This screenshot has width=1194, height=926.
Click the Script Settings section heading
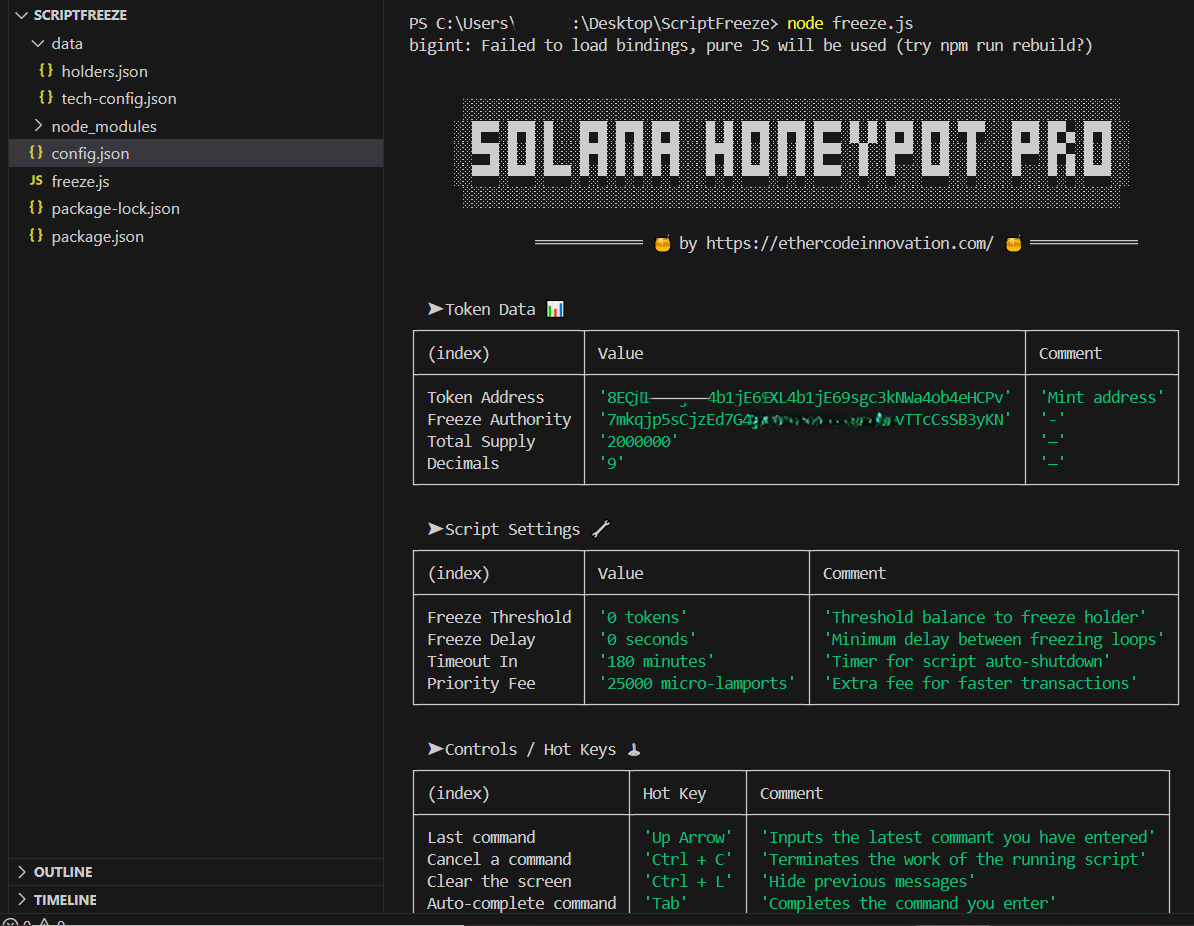pyautogui.click(x=518, y=529)
